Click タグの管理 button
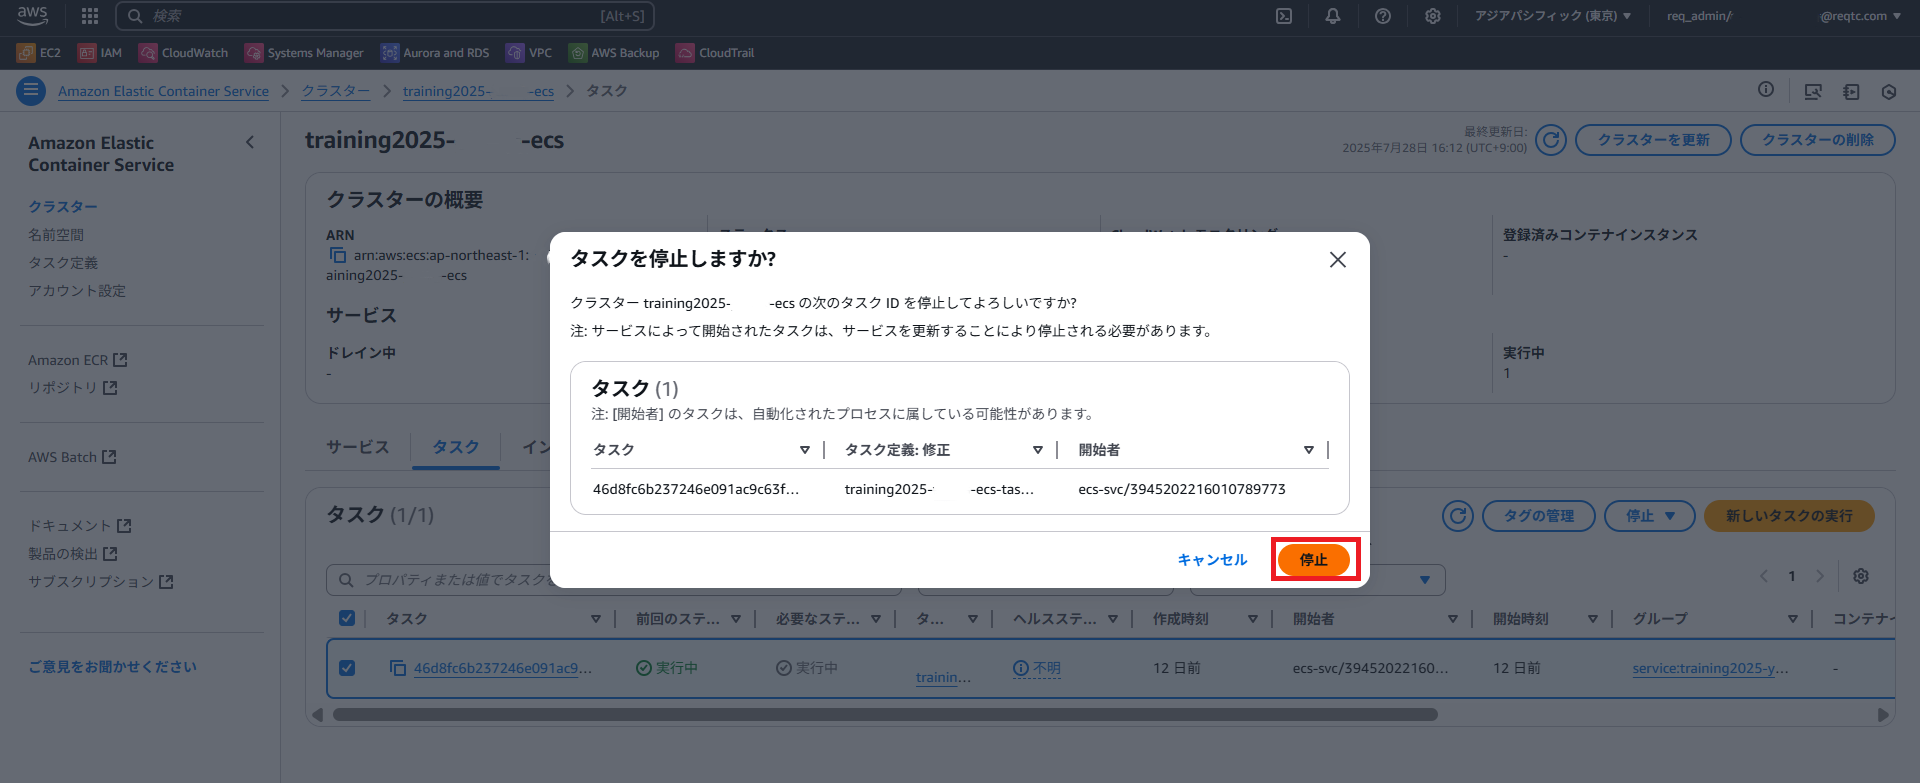Screen dimensions: 1920x783 click(x=1539, y=516)
